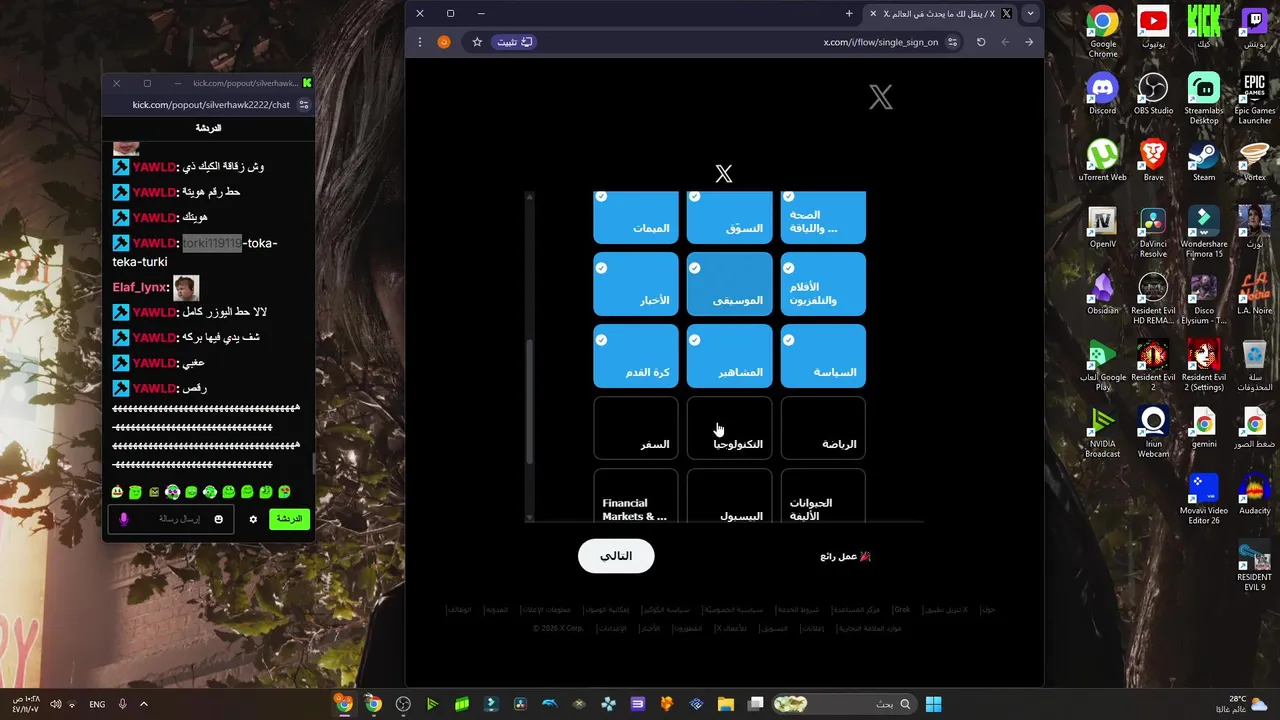The height and width of the screenshot is (720, 1280).
Task: Select the الحيوانات الأليفة interest card
Action: coord(823,496)
